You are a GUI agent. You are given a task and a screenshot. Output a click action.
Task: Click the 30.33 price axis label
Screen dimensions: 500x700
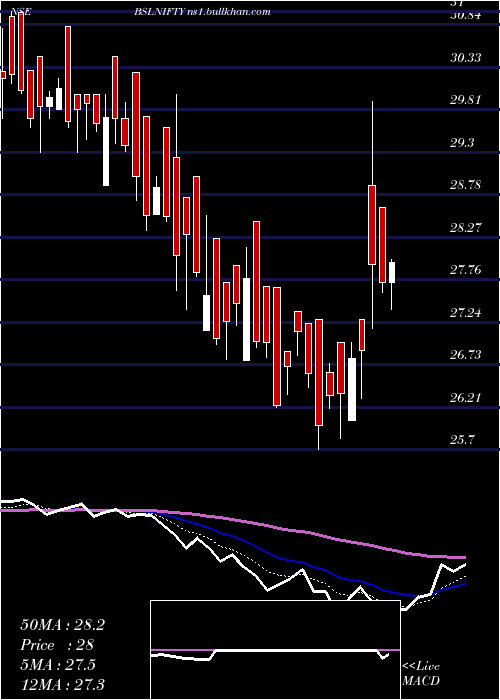466,58
